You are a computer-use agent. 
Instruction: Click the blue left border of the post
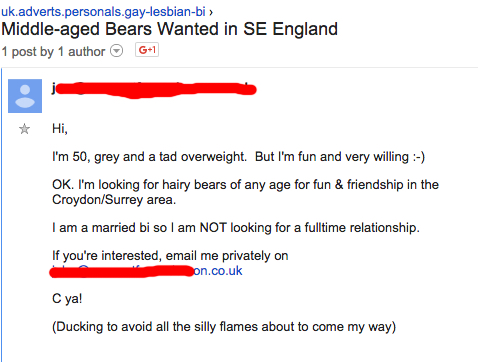click(1, 215)
